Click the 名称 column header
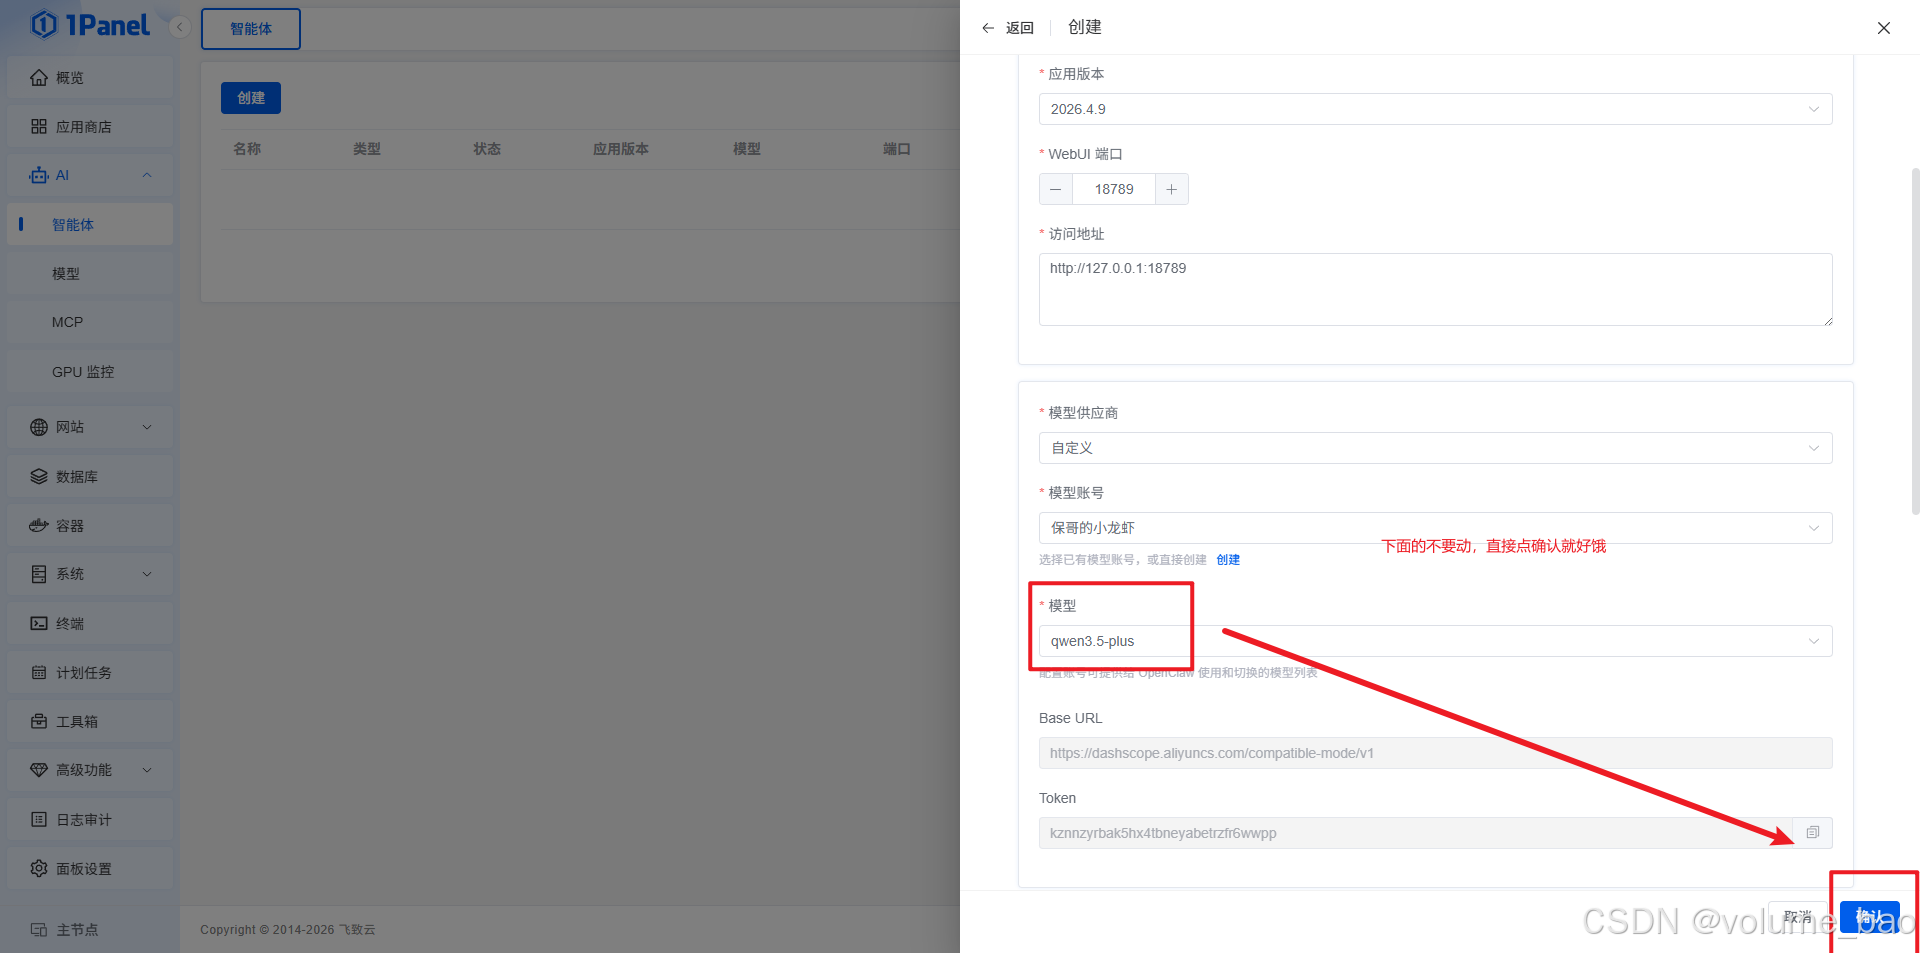 (x=247, y=149)
